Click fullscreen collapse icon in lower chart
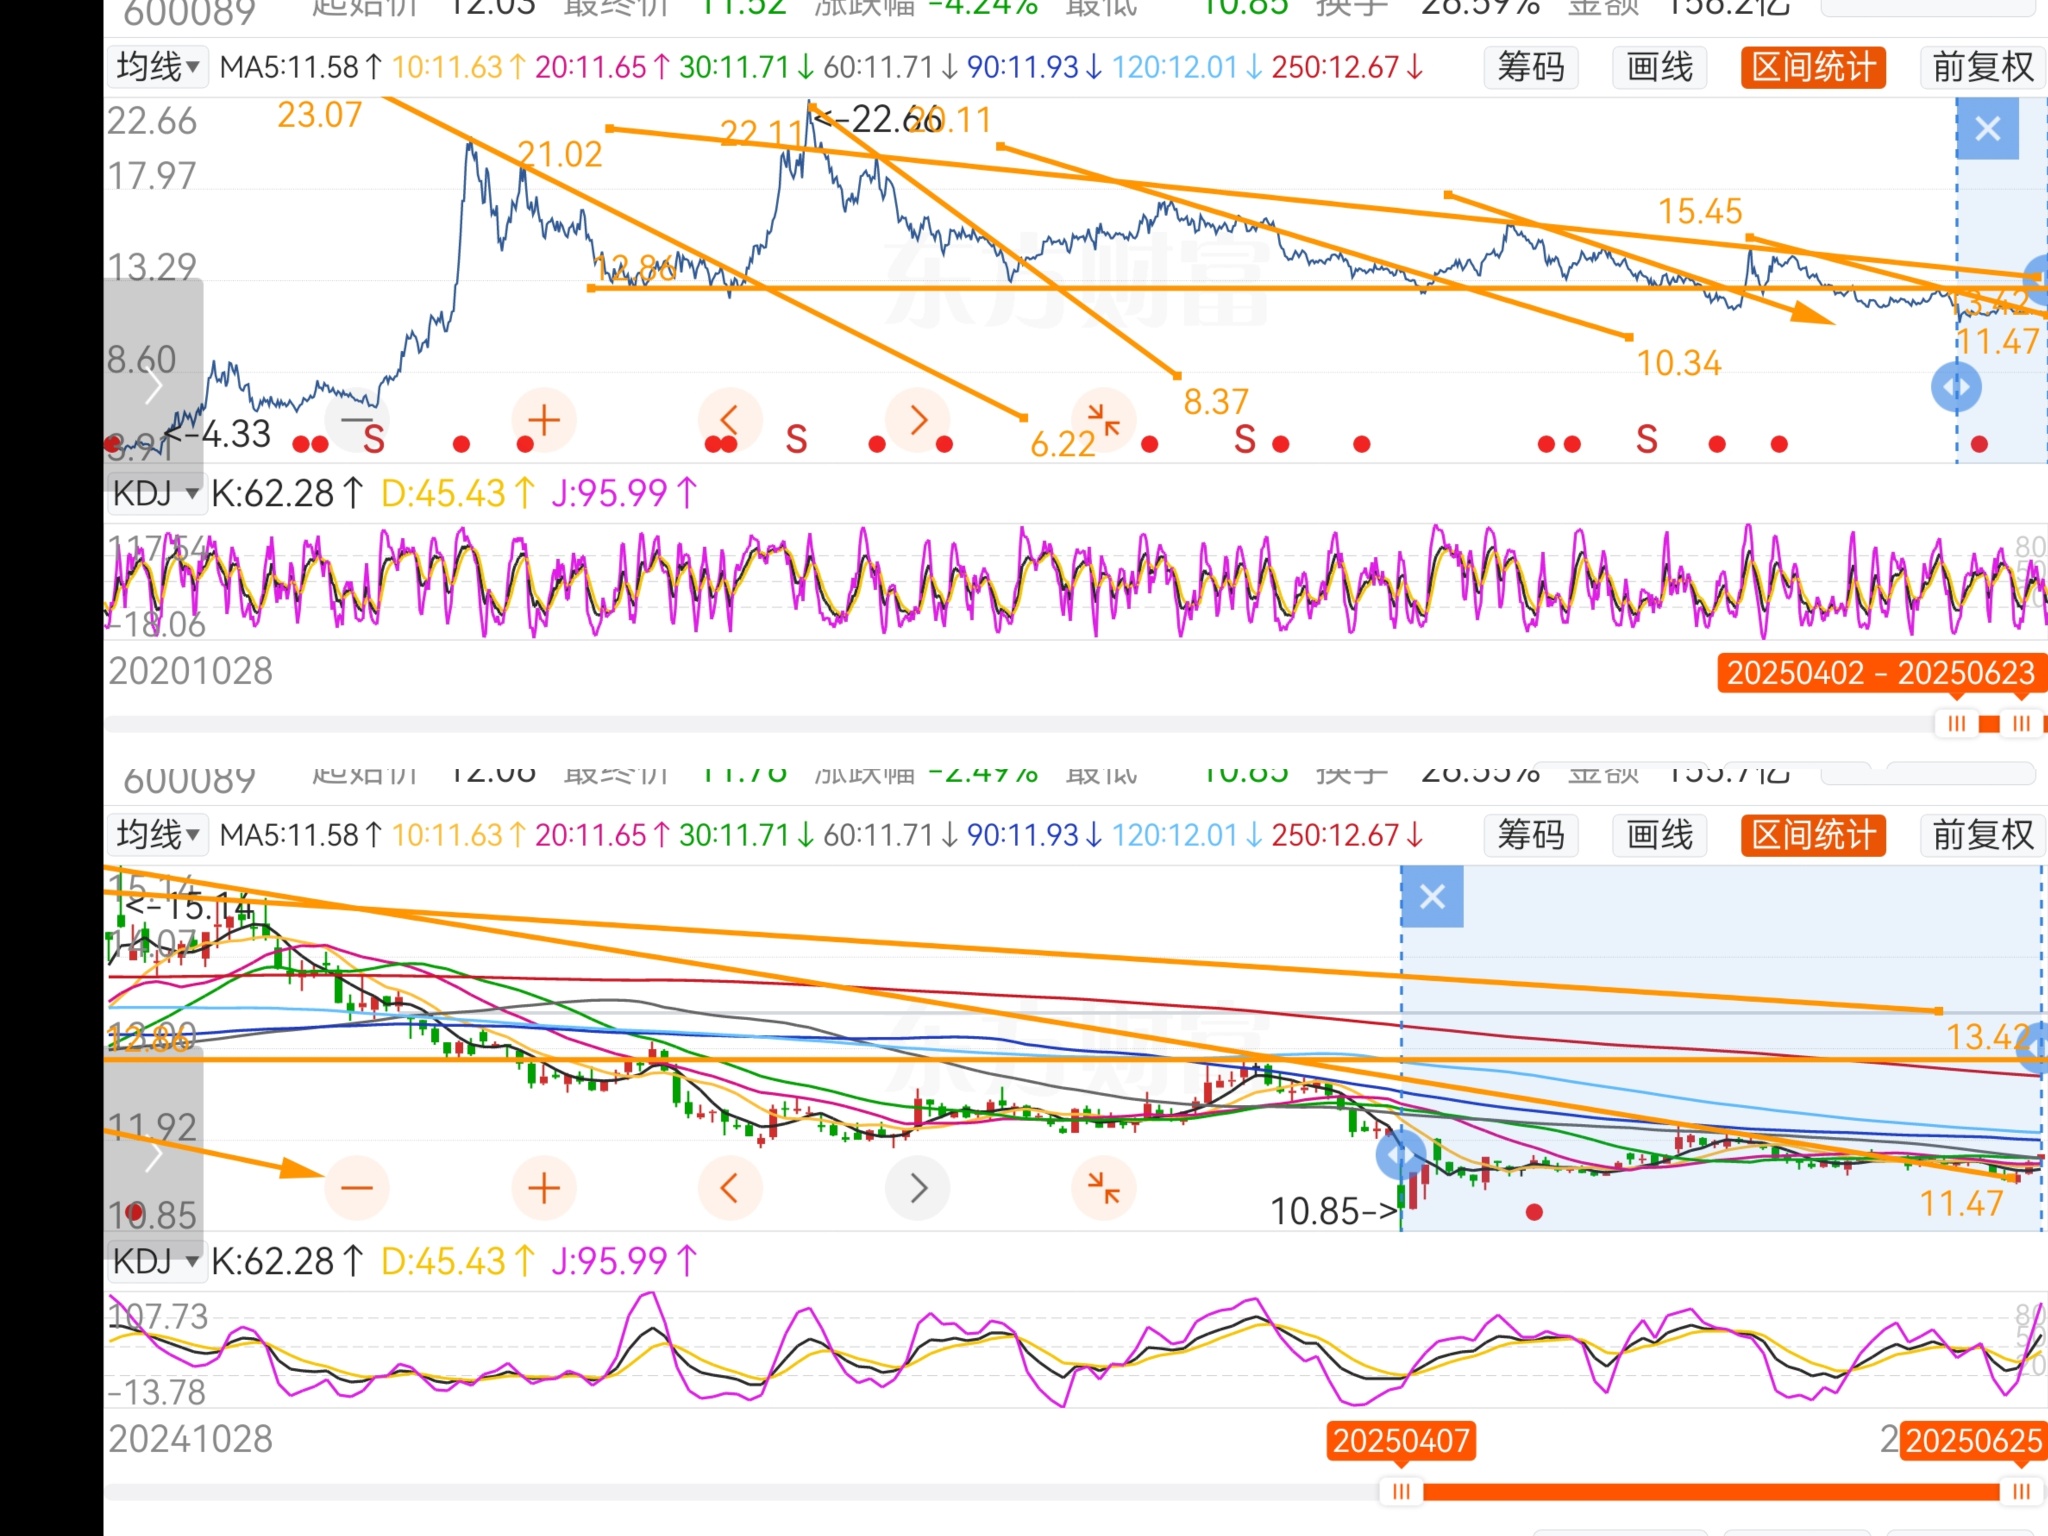2048x1536 pixels. point(1104,1188)
